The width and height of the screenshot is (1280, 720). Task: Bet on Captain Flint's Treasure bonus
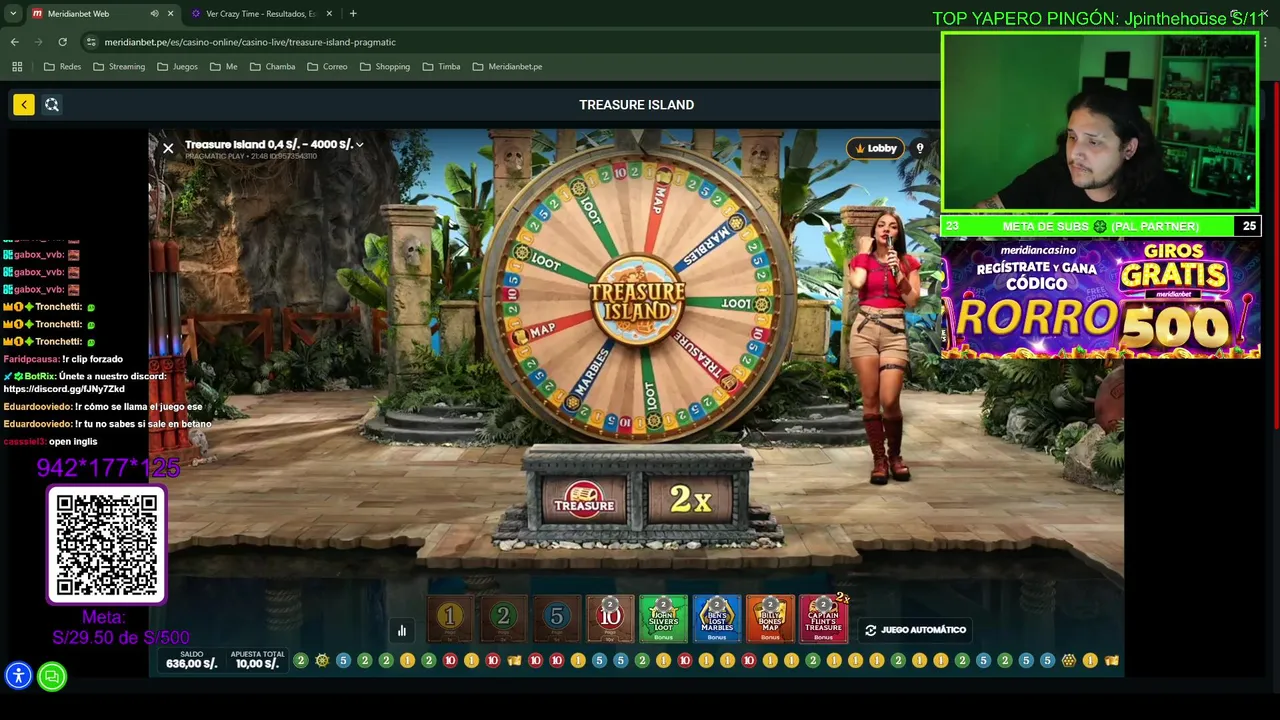(823, 618)
